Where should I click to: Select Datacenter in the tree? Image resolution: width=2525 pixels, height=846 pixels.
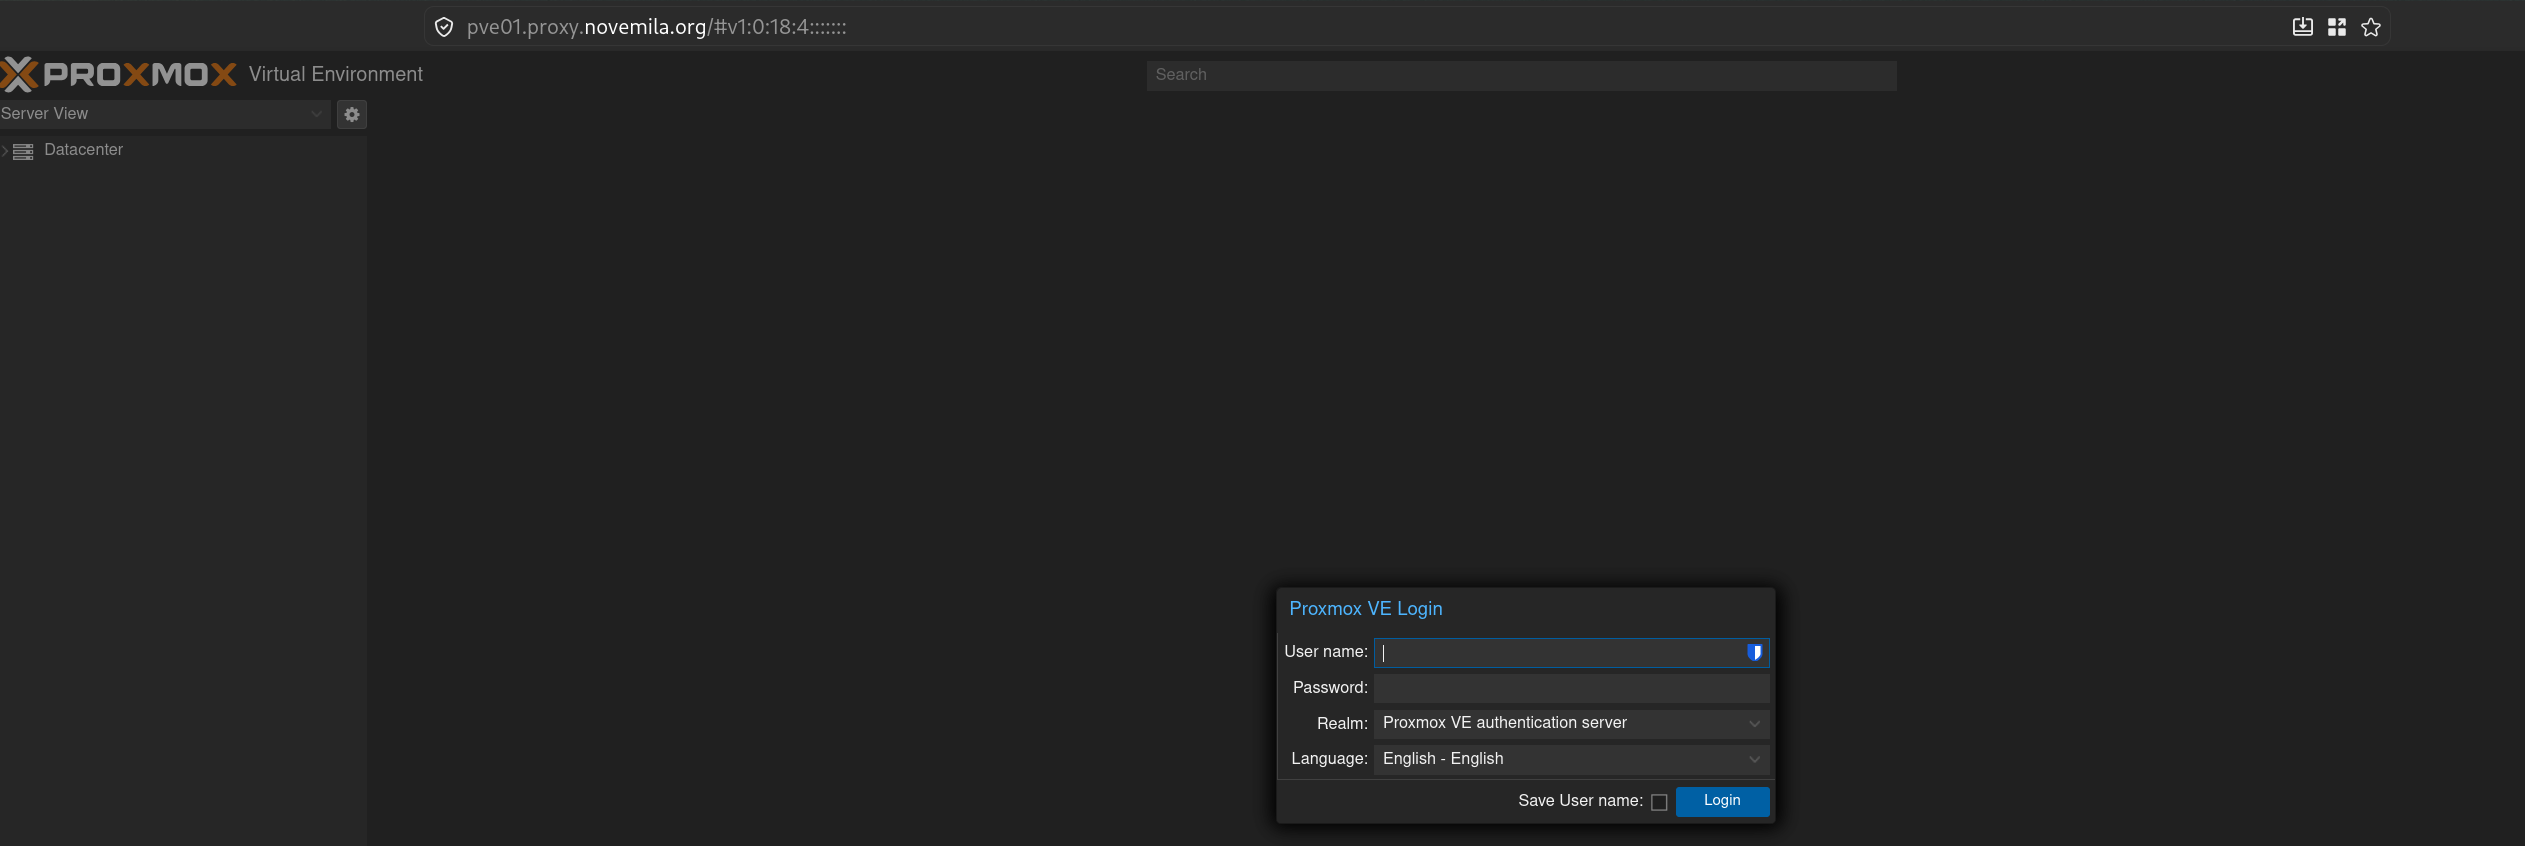pos(84,150)
